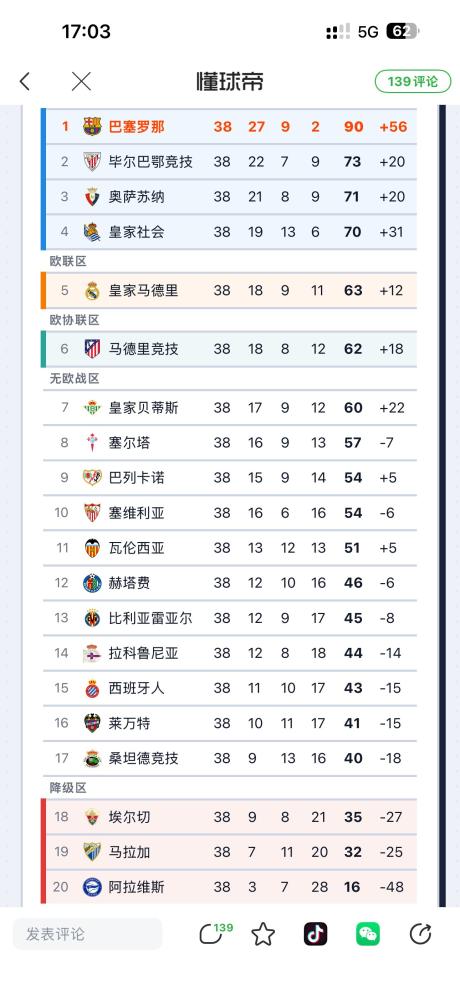Select the Barcelona club crest

tap(92, 127)
